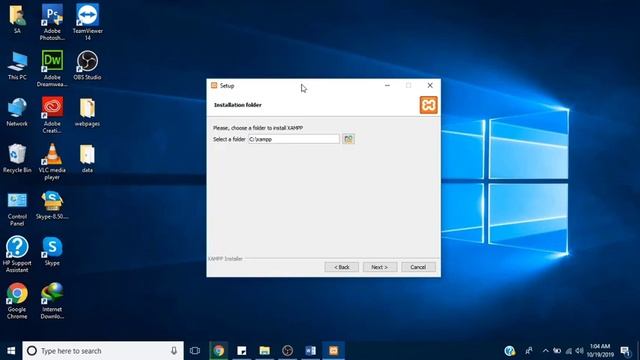The height and width of the screenshot is (360, 640).
Task: Click the volume speaker tray icon
Action: [x=580, y=351]
